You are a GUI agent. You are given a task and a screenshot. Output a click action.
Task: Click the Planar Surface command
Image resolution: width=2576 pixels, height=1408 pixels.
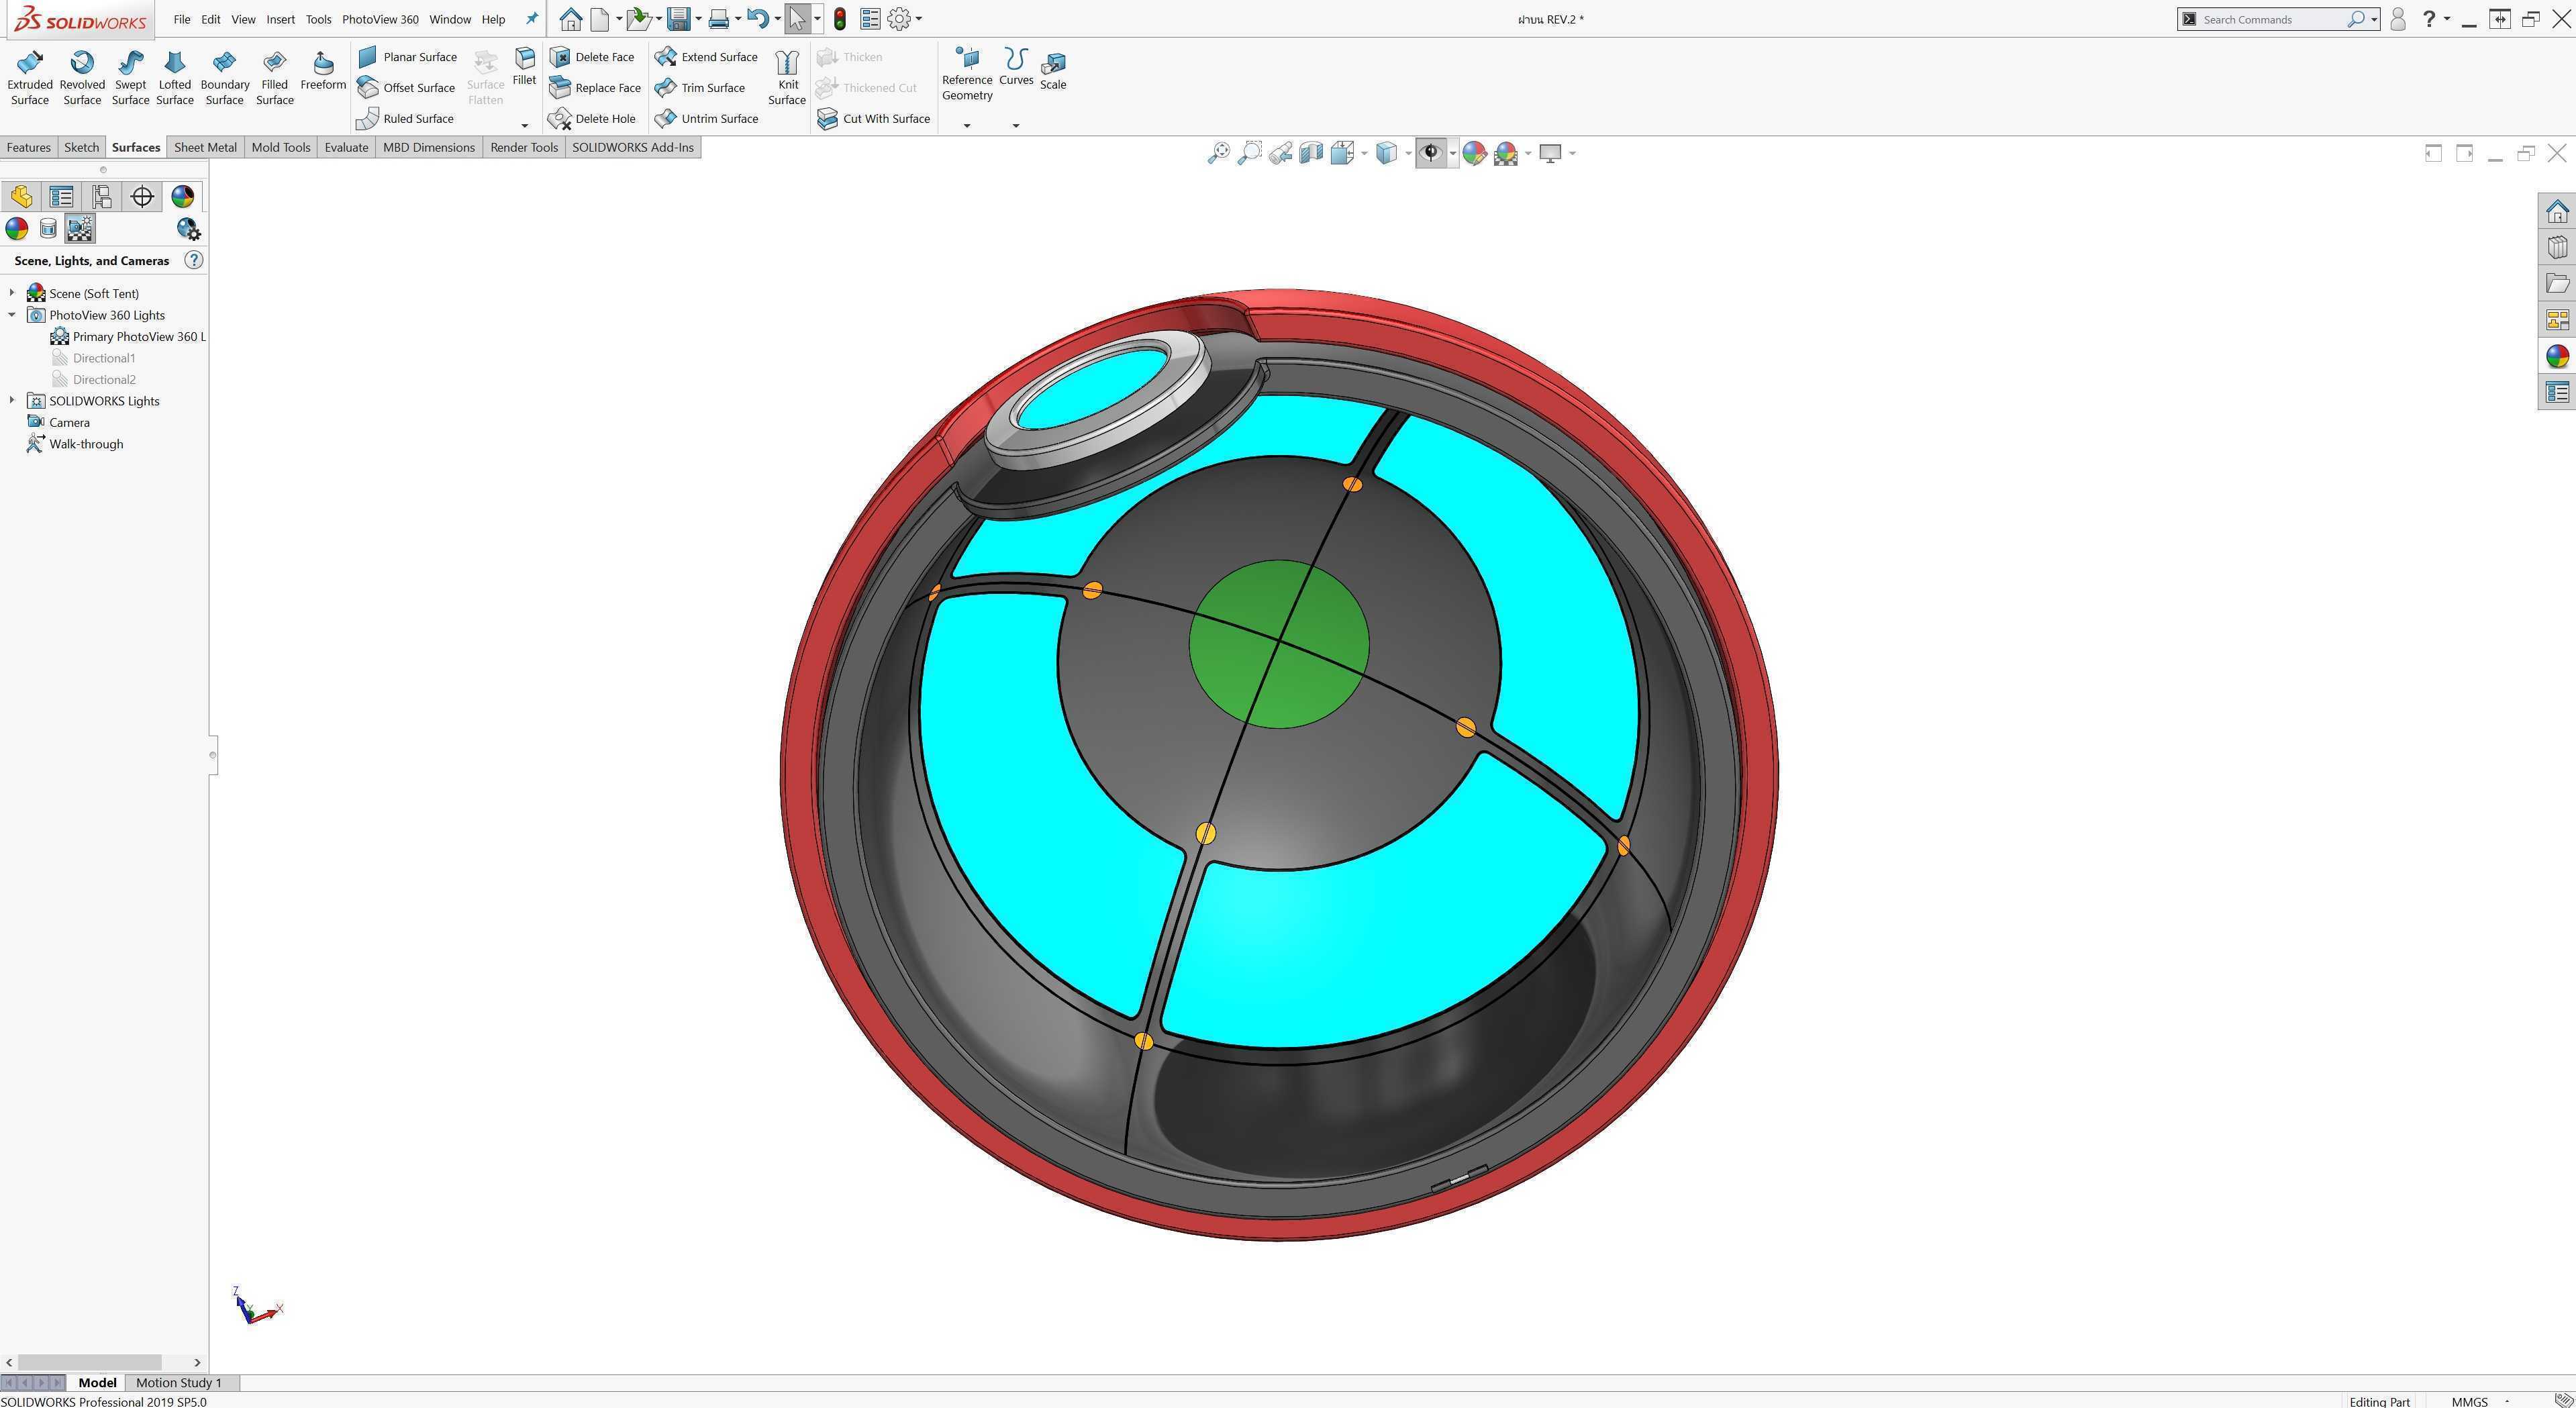[x=408, y=57]
